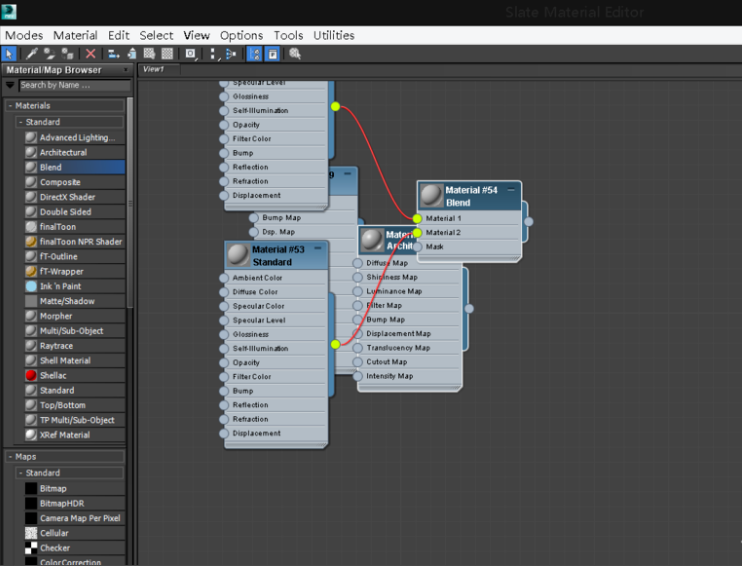Collapse the Material #53 Standard node
The height and width of the screenshot is (566, 742).
click(318, 248)
